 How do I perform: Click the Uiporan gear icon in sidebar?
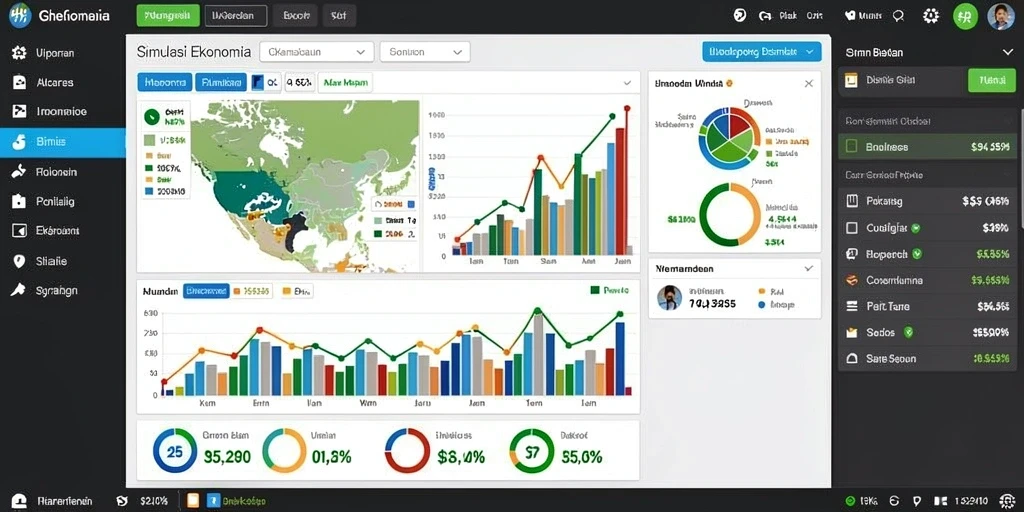pyautogui.click(x=19, y=53)
